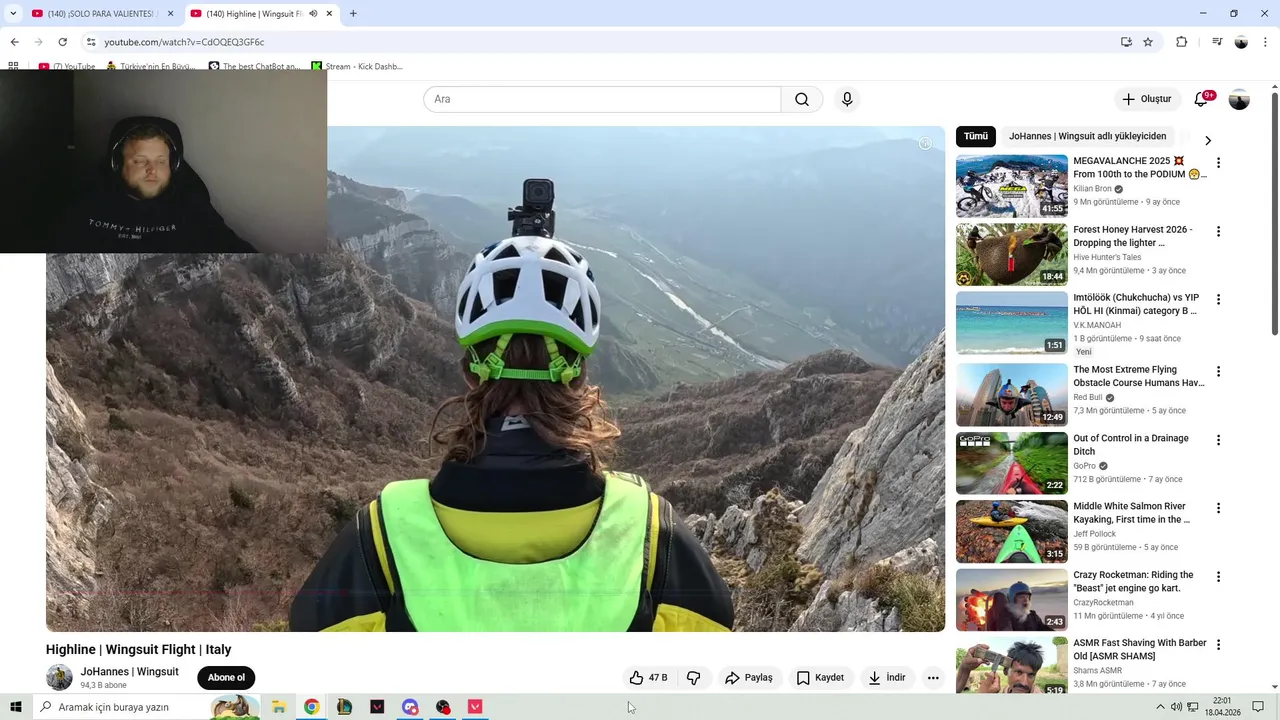Image resolution: width=1280 pixels, height=720 pixels.
Task: Open File Explorer from the taskbar
Action: click(279, 707)
